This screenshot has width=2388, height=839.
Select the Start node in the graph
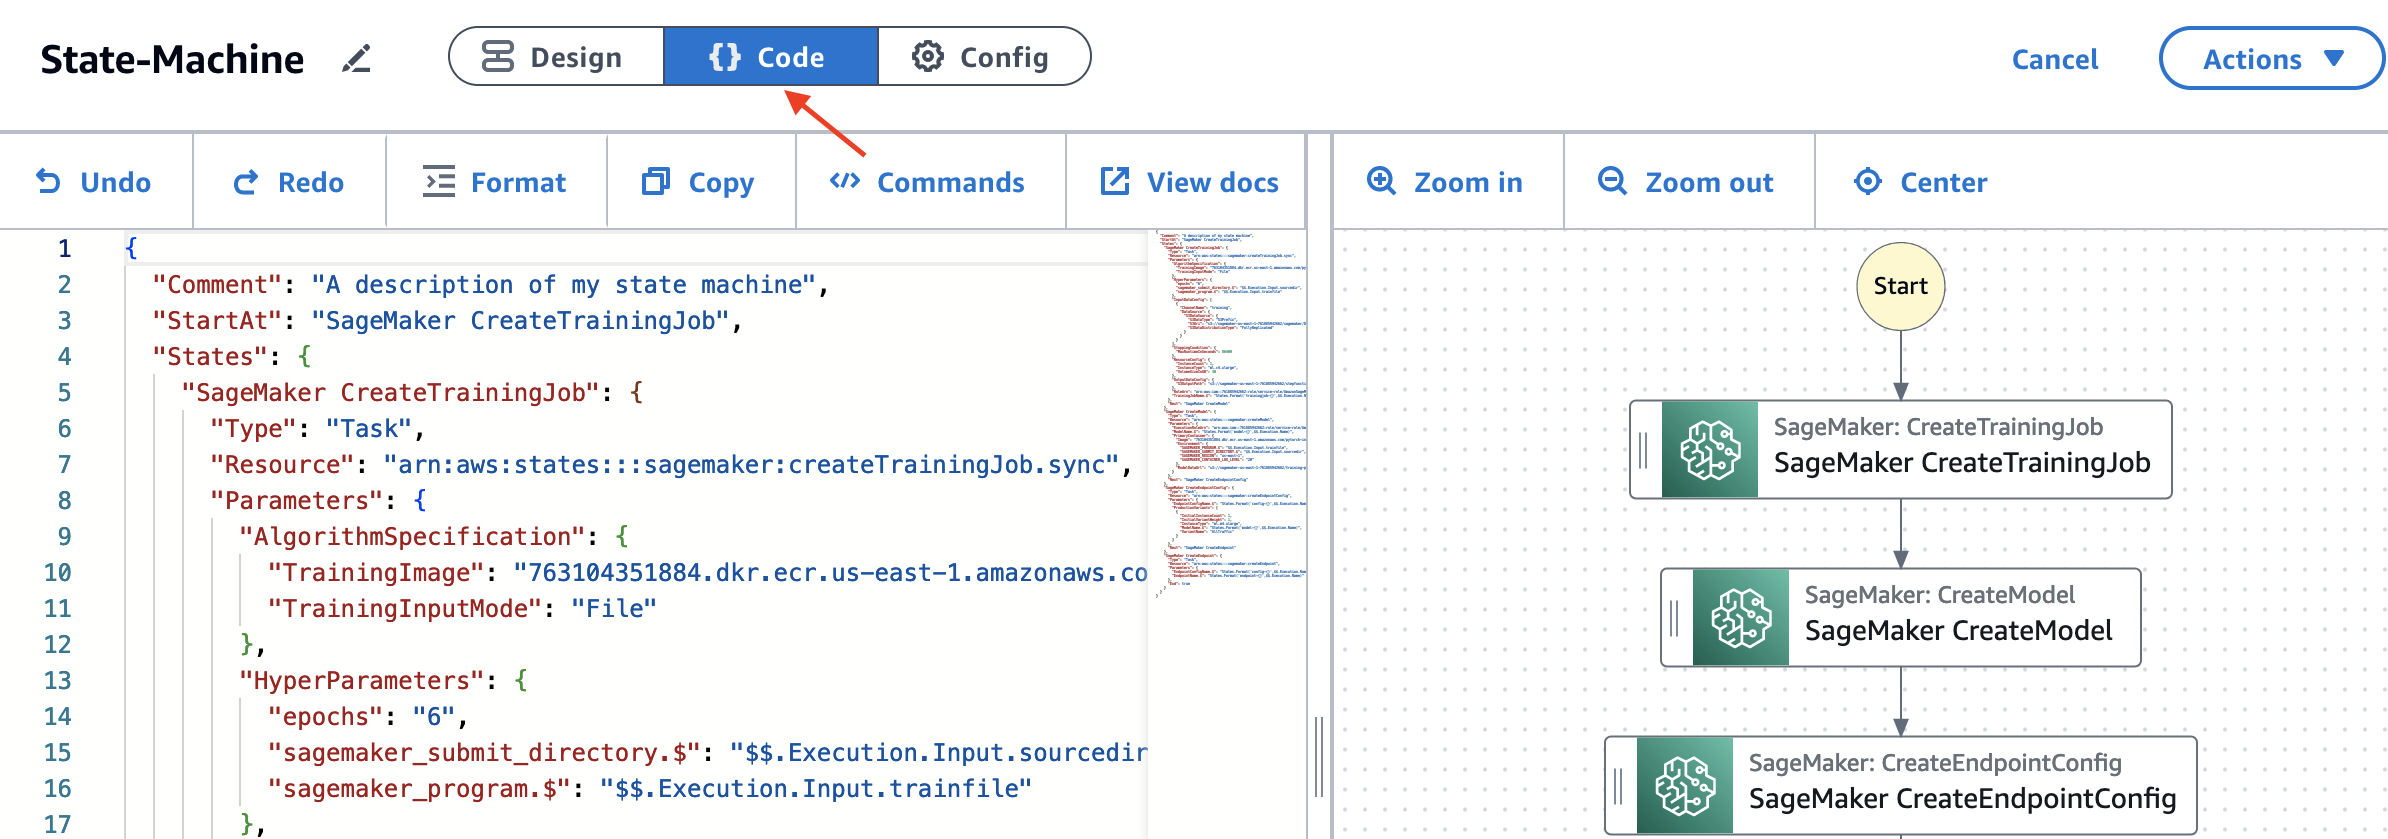(1900, 286)
